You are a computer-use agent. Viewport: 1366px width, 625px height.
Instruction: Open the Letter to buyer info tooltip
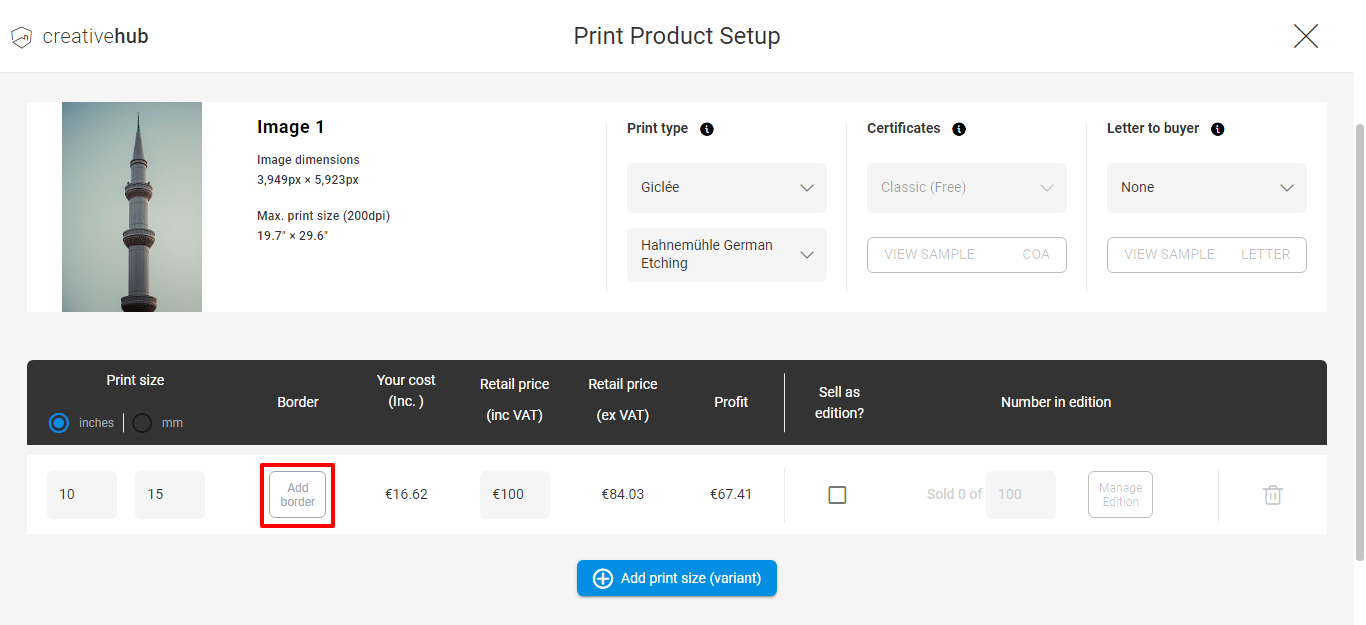click(1217, 128)
